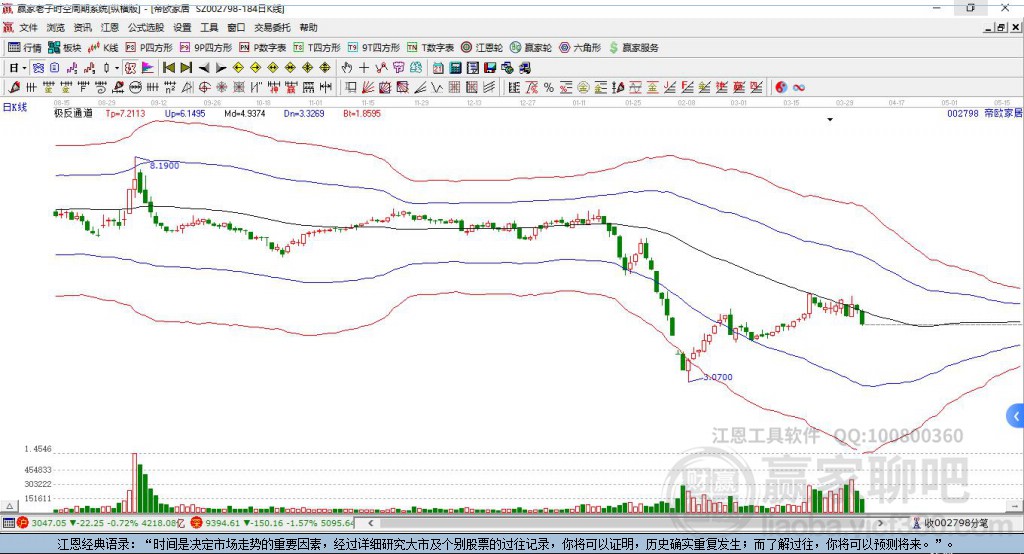The width and height of the screenshot is (1024, 554).
Task: Open the P四方形 tool
Action: tap(149, 48)
